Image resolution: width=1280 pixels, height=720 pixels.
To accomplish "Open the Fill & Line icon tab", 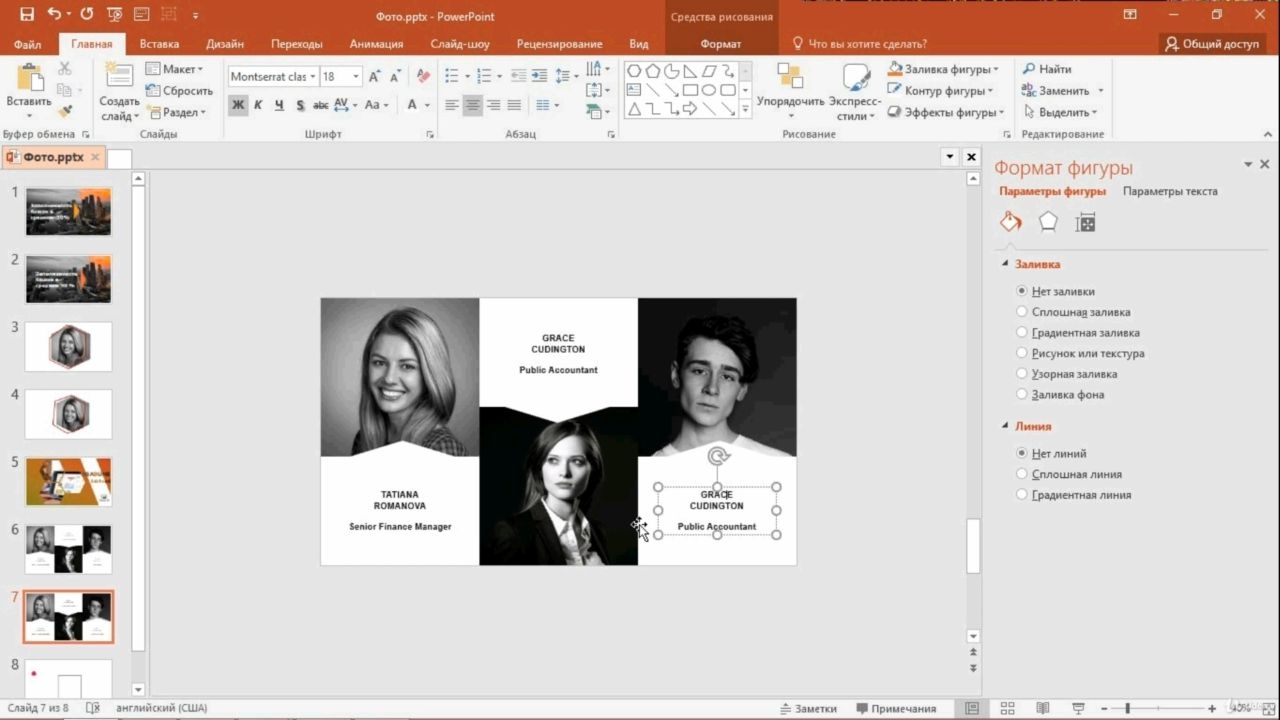I will [1011, 222].
